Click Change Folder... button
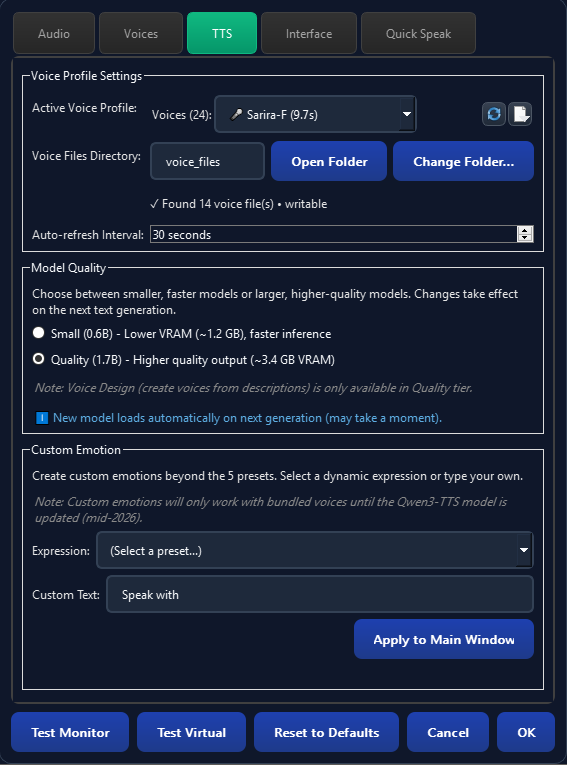 (x=464, y=161)
